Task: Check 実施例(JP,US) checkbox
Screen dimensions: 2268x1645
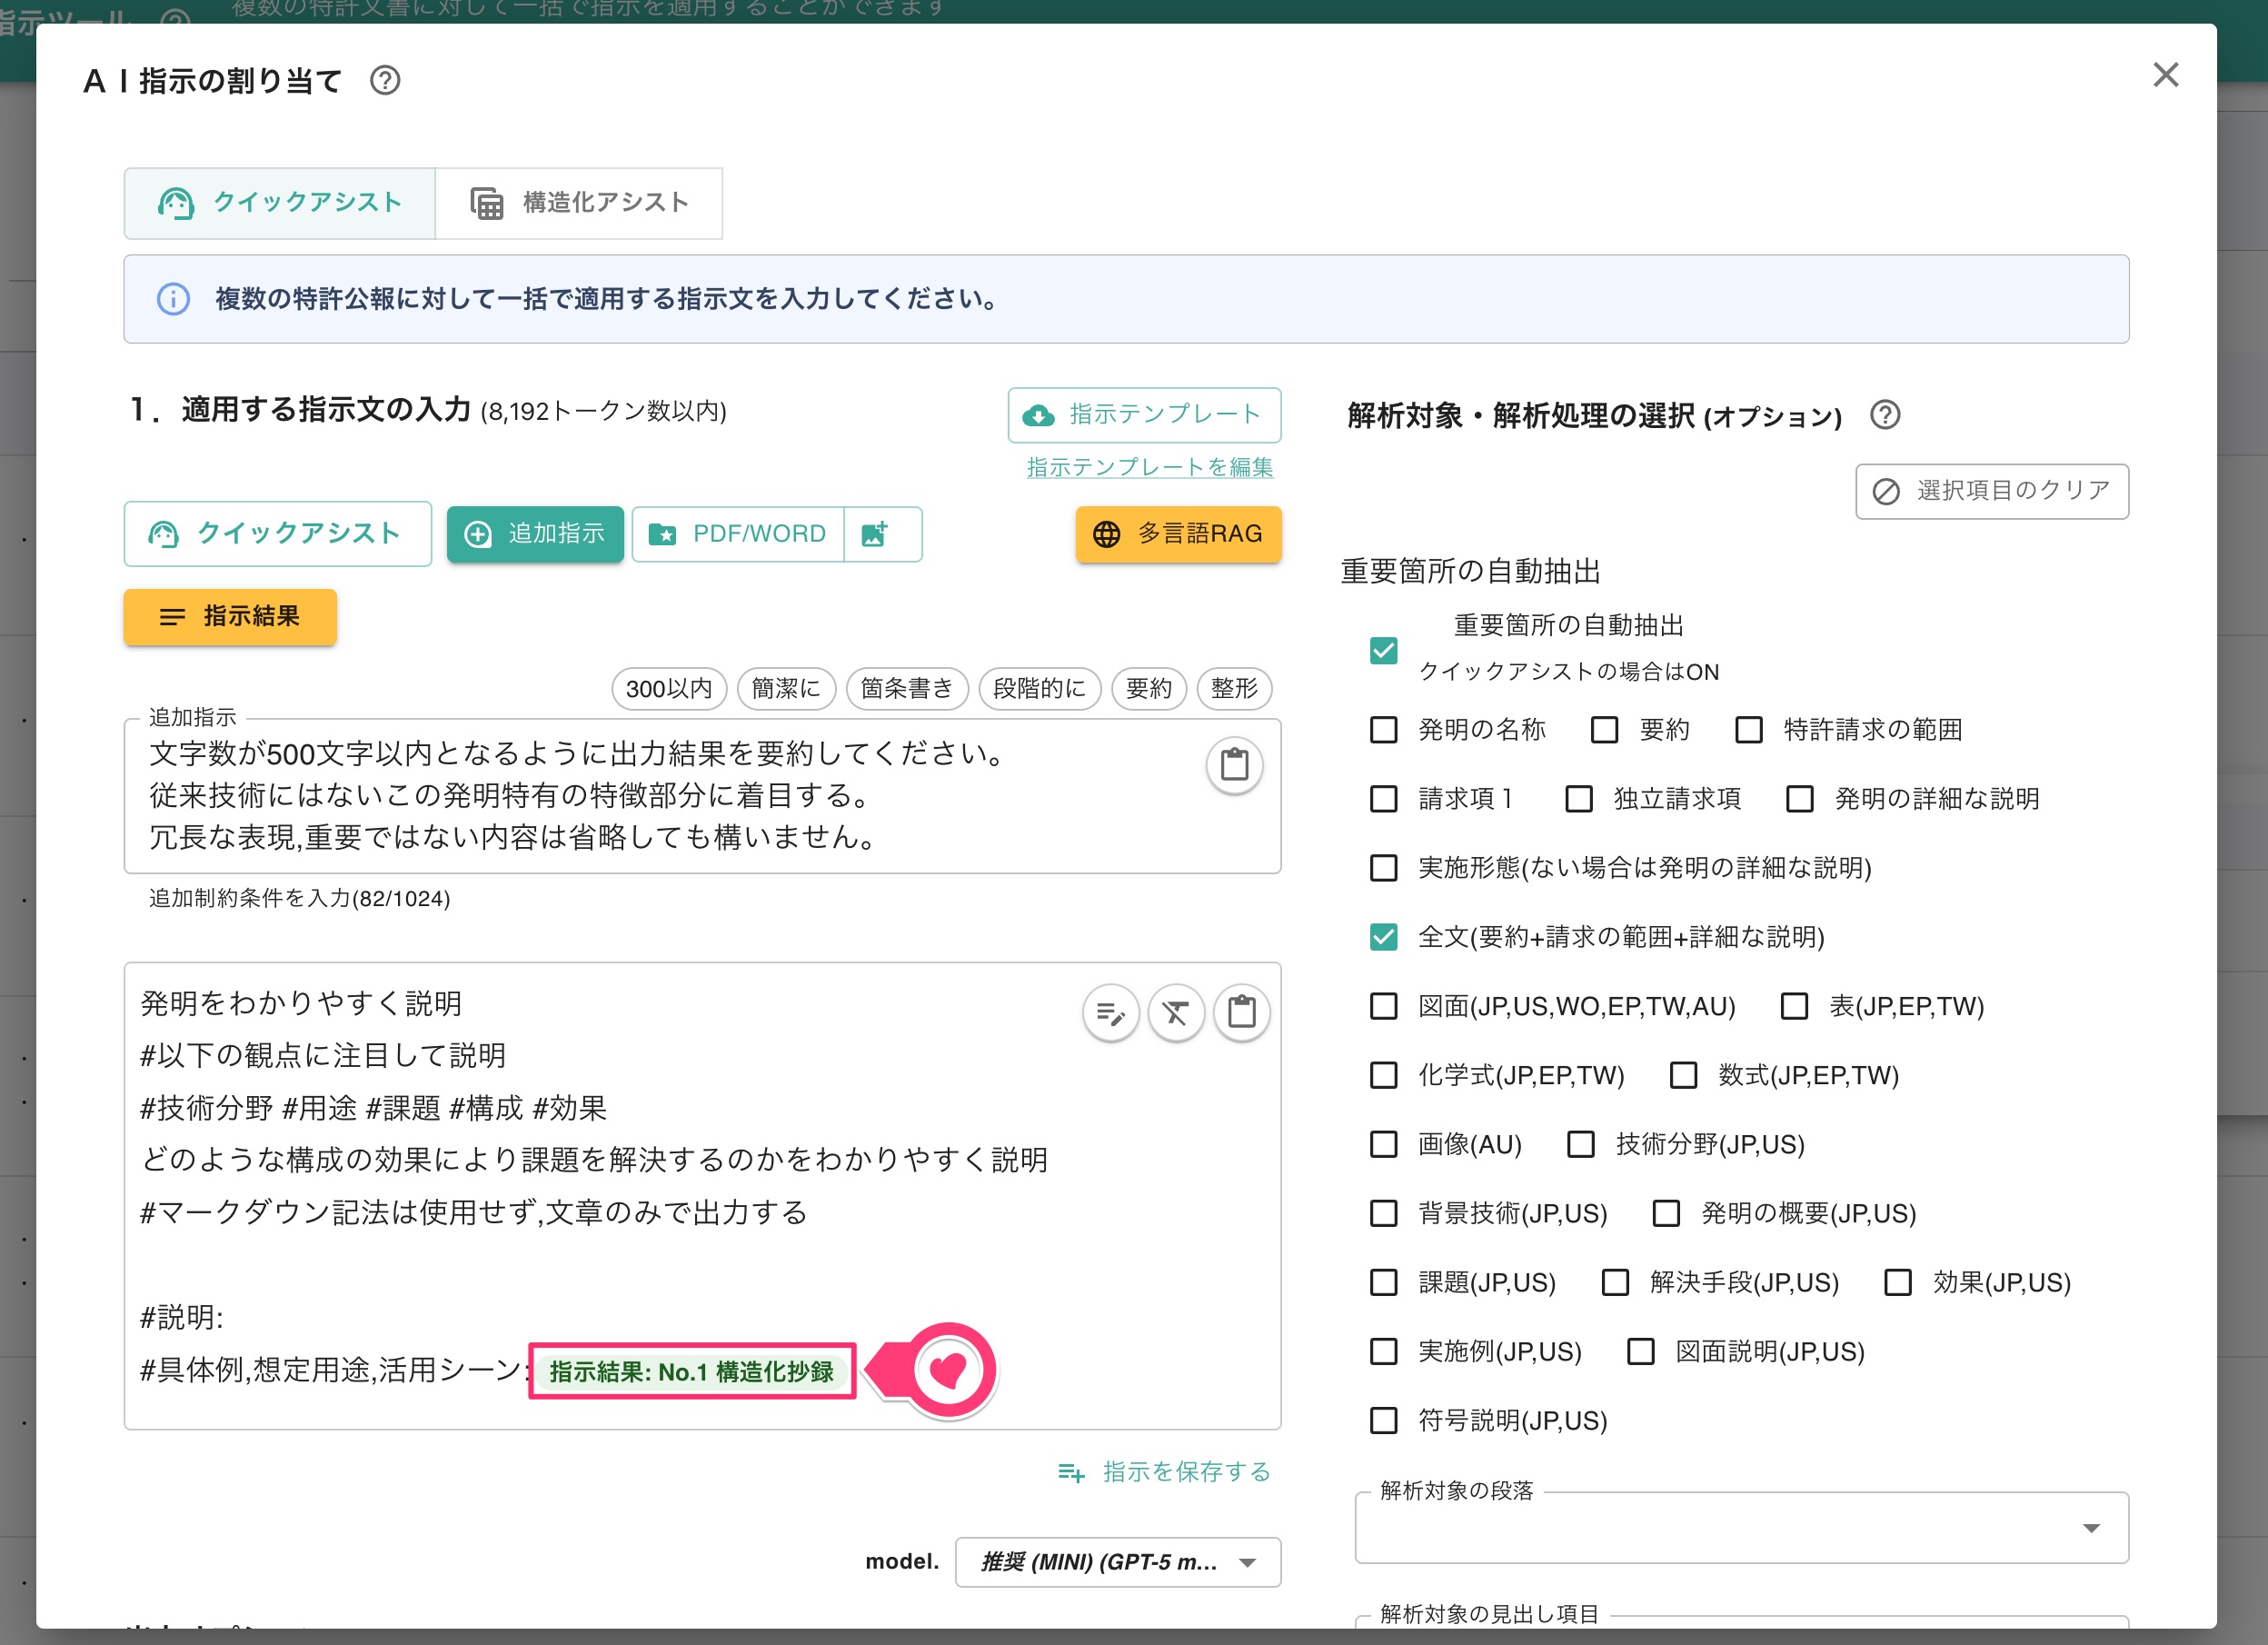Action: point(1383,1351)
